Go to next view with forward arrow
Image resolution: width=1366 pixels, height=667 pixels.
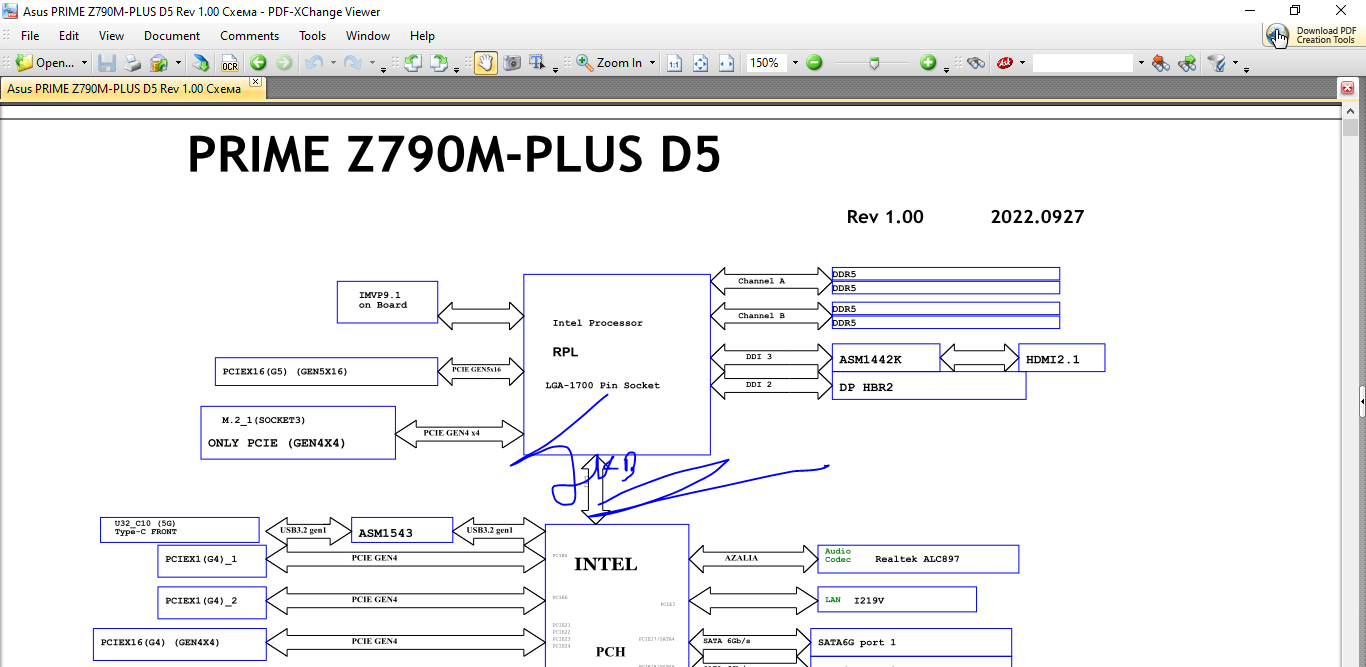click(284, 63)
